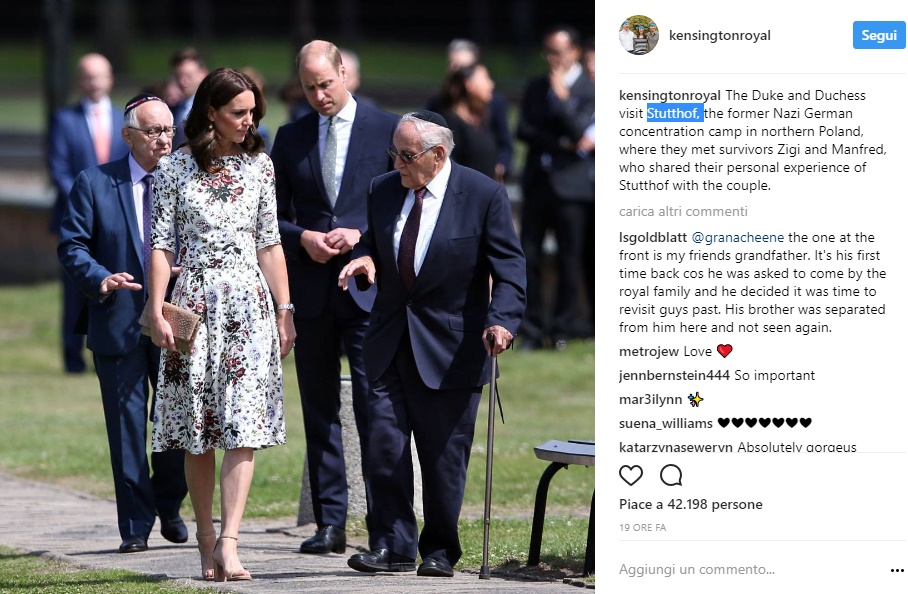This screenshot has width=908, height=594.
Task: Open the three-dots more options menu
Action: click(x=897, y=571)
